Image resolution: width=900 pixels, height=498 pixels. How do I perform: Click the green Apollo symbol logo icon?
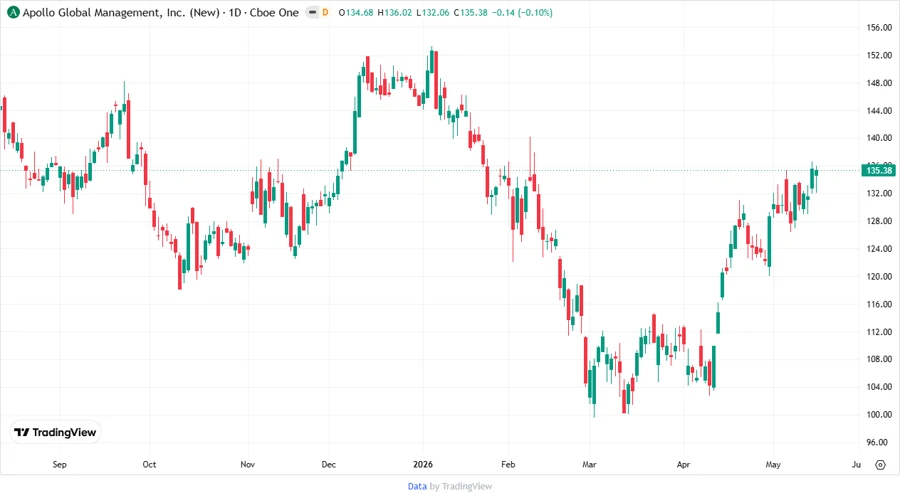13,13
